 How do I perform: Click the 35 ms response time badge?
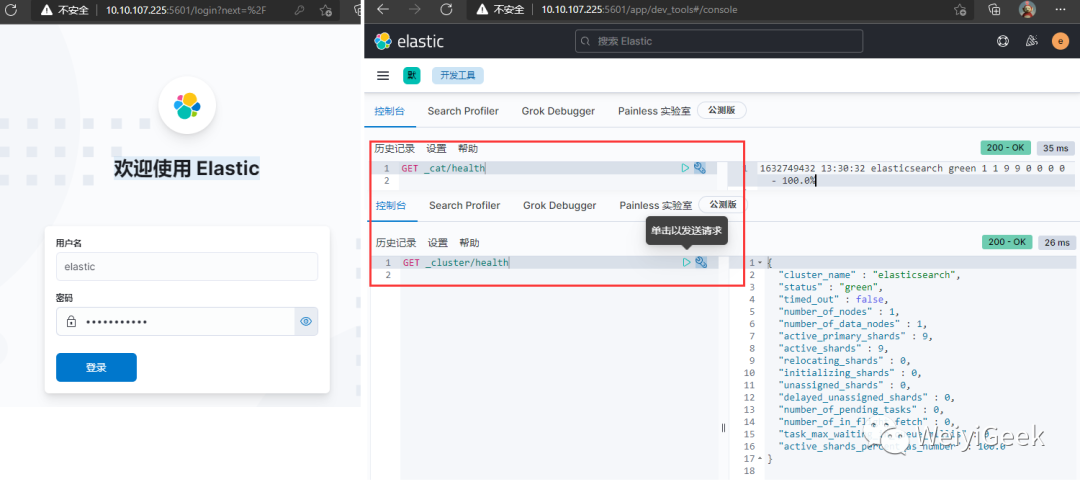point(1056,148)
